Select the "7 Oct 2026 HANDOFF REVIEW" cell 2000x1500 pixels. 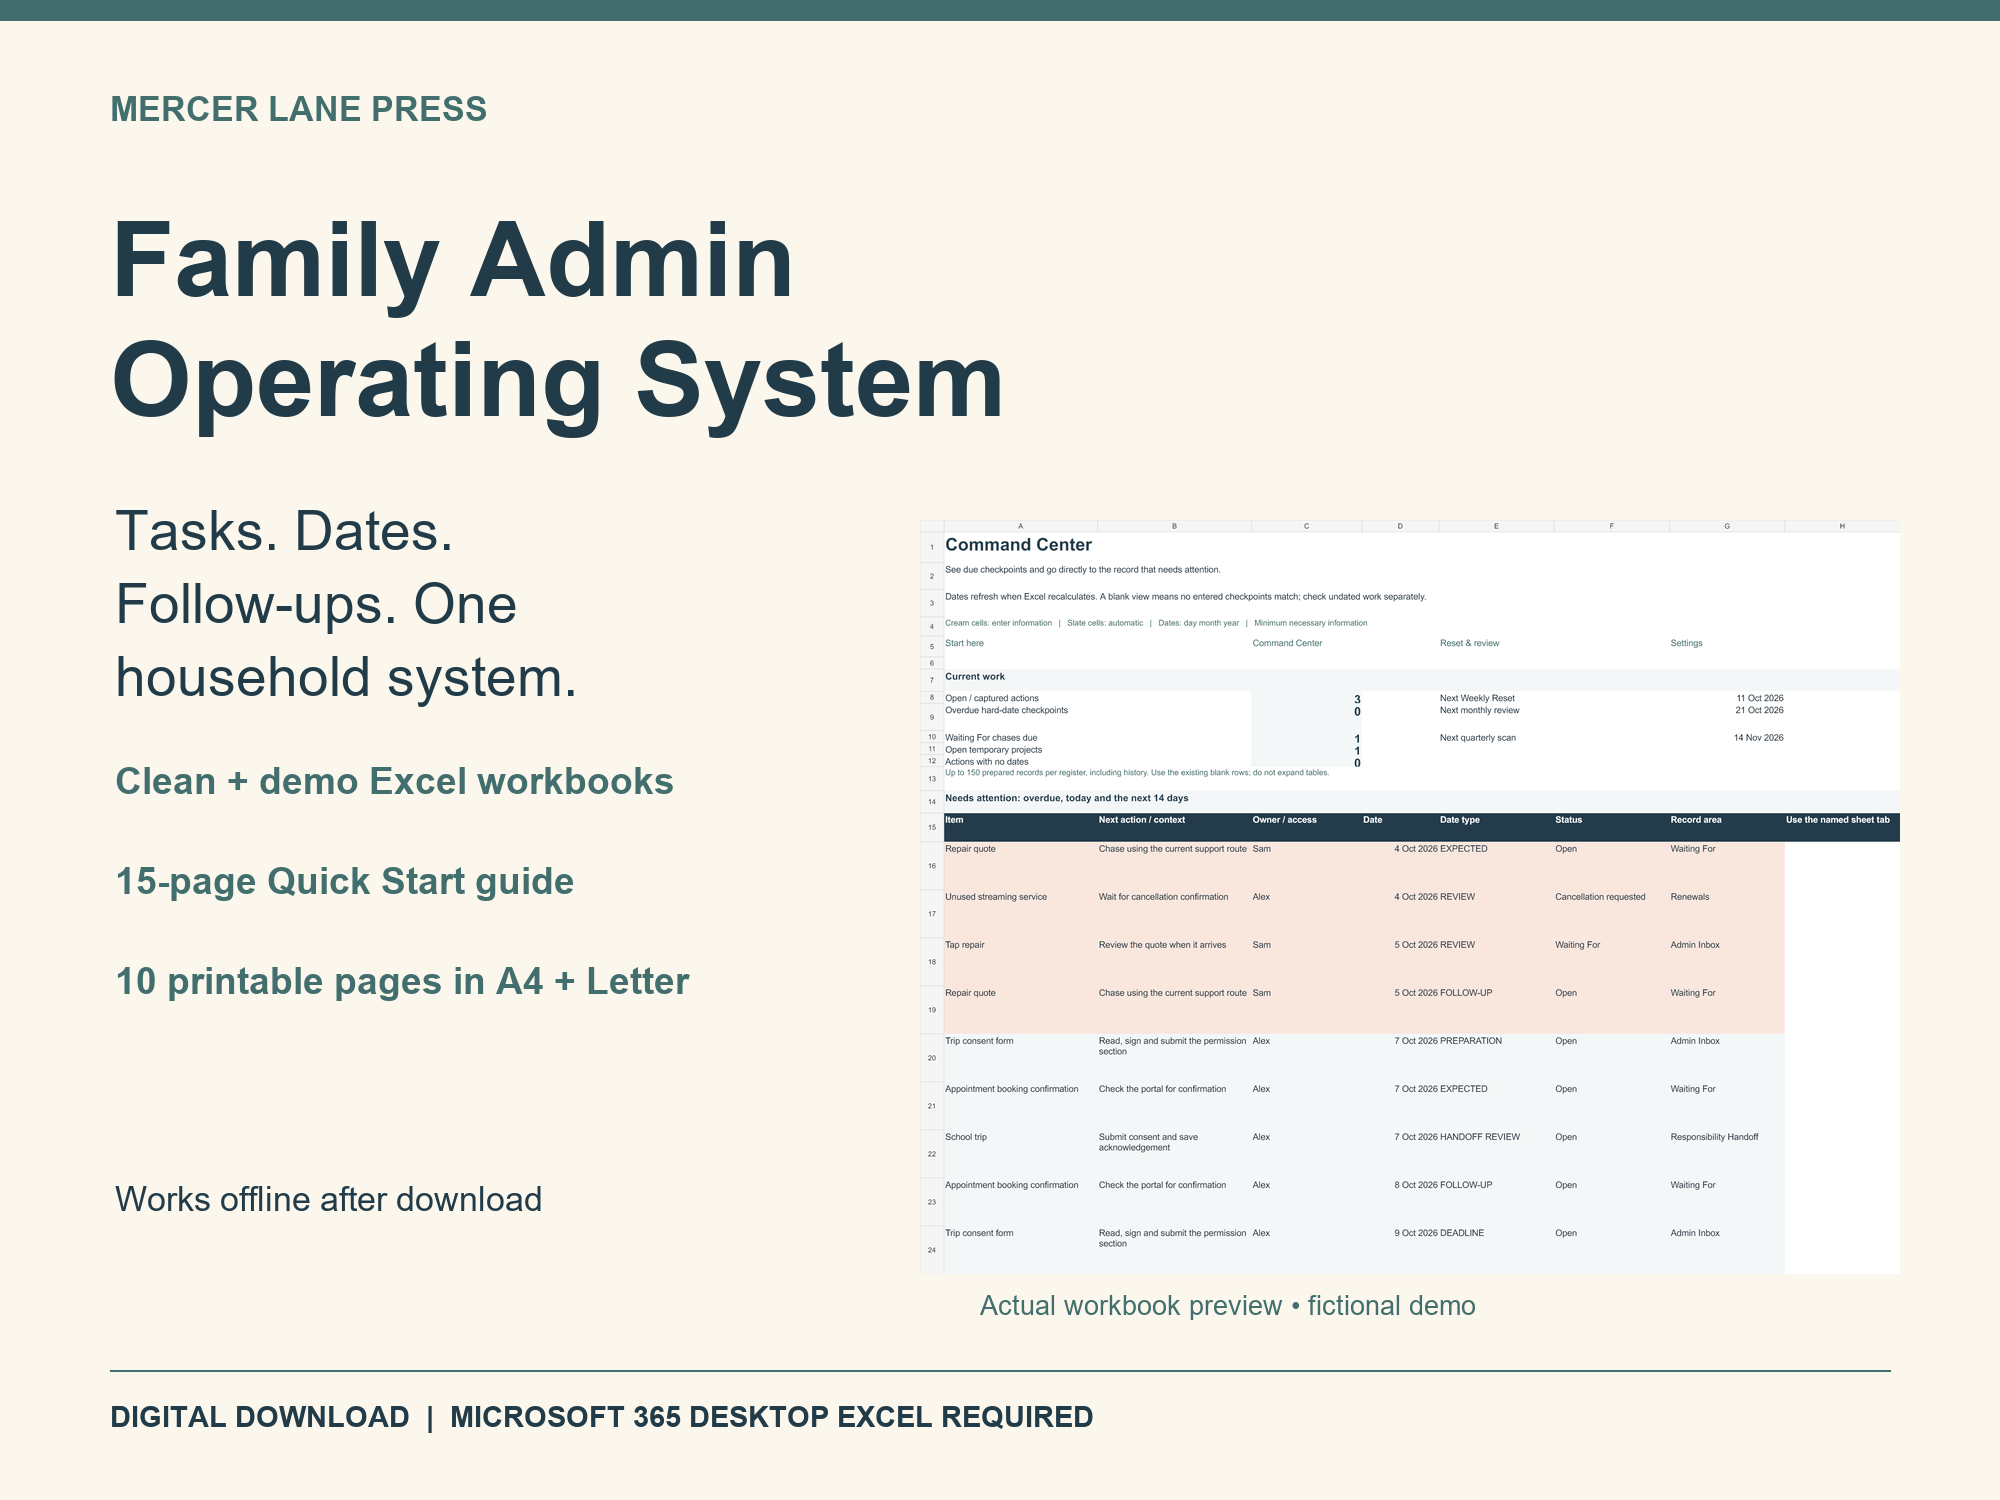click(1457, 1137)
